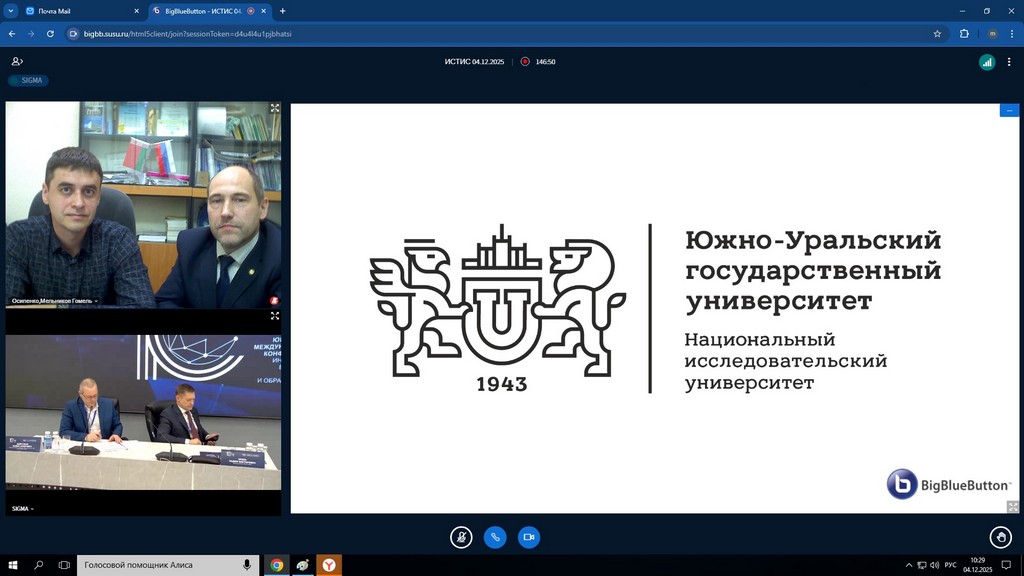1024x576 pixels.
Task: Make the SIGMA webcam video fullscreen
Action: [x=275, y=316]
